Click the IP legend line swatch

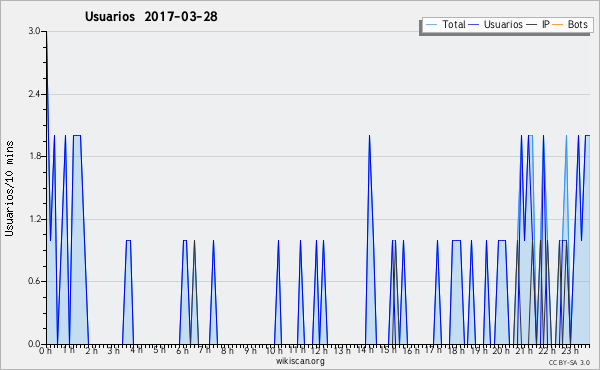click(532, 25)
